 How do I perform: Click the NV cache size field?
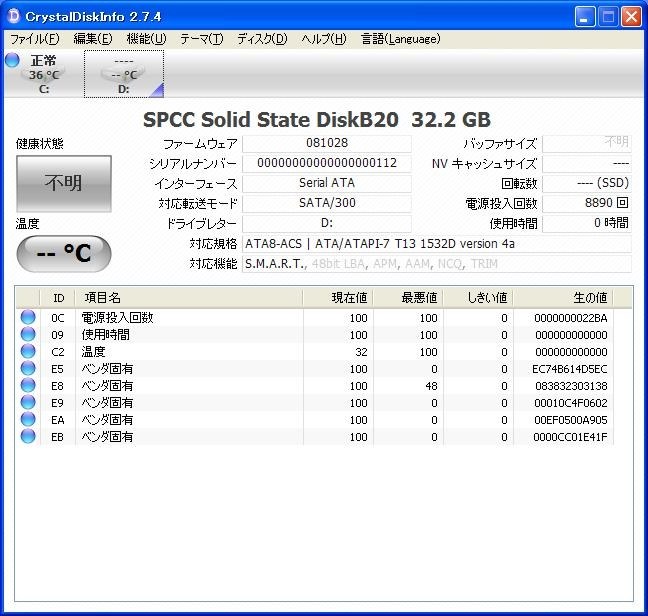[x=587, y=163]
